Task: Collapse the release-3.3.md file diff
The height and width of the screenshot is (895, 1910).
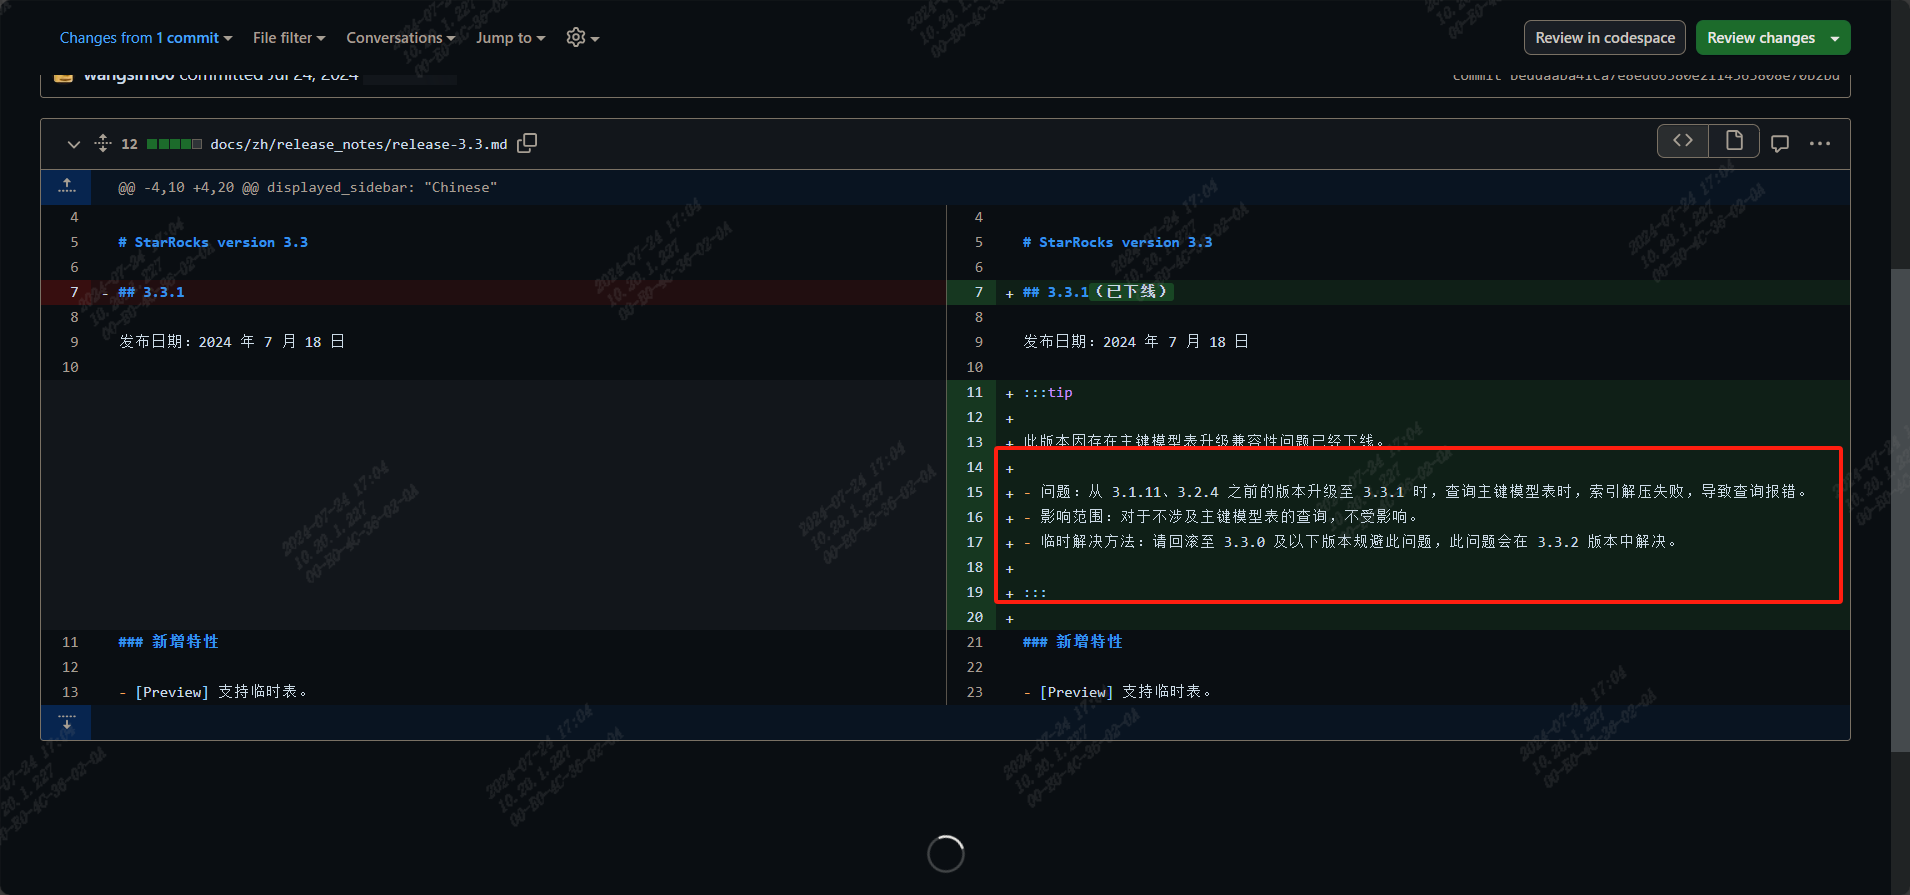Action: pos(73,144)
